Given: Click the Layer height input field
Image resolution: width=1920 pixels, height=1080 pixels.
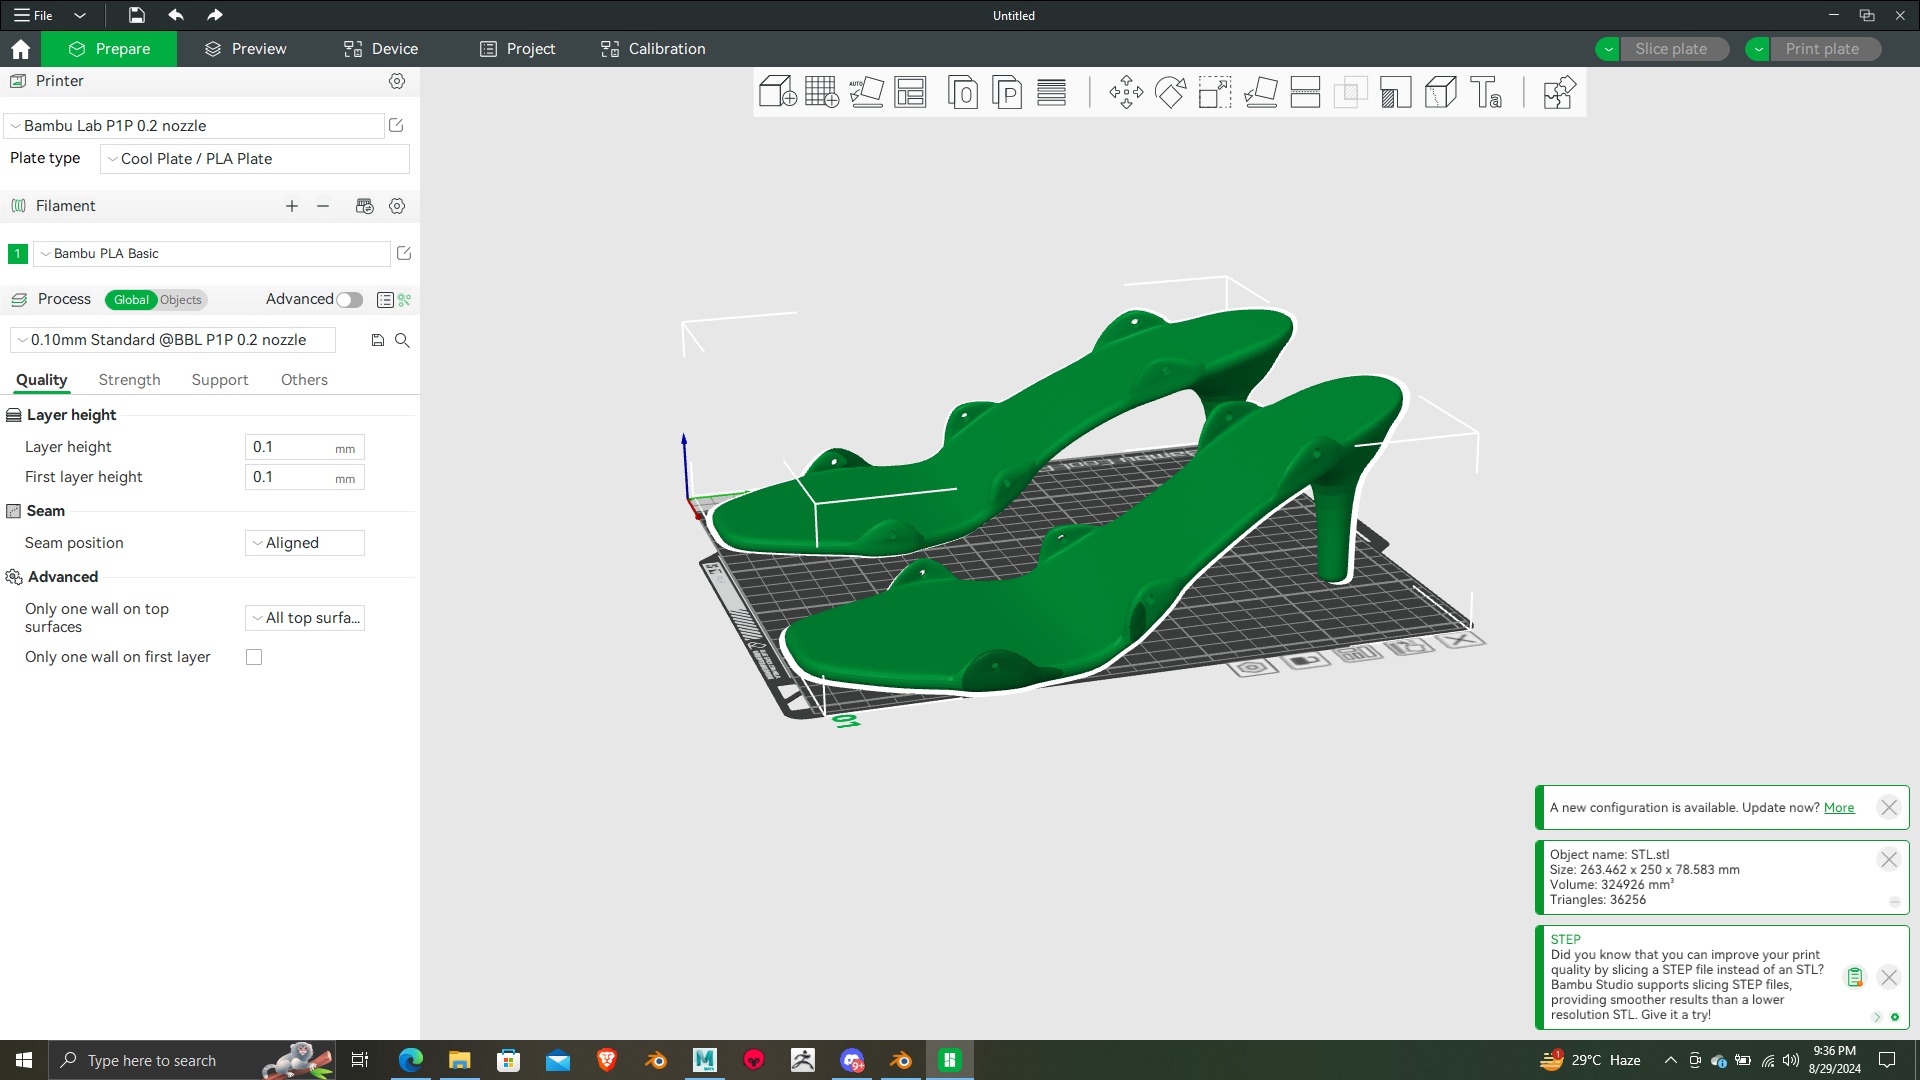Looking at the screenshot, I should click(304, 447).
